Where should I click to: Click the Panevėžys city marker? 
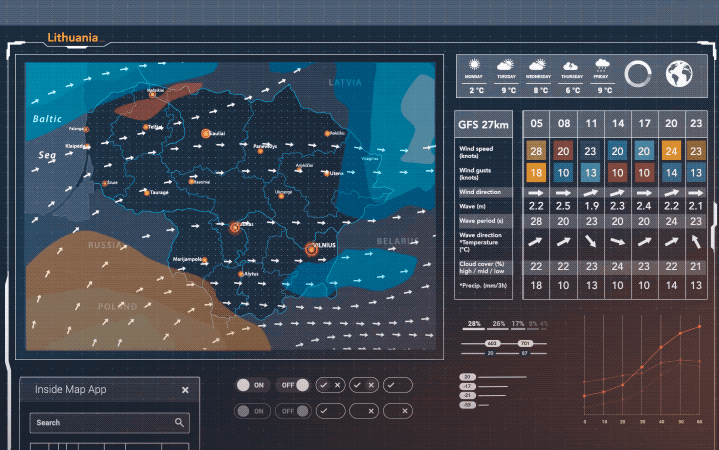[260, 151]
